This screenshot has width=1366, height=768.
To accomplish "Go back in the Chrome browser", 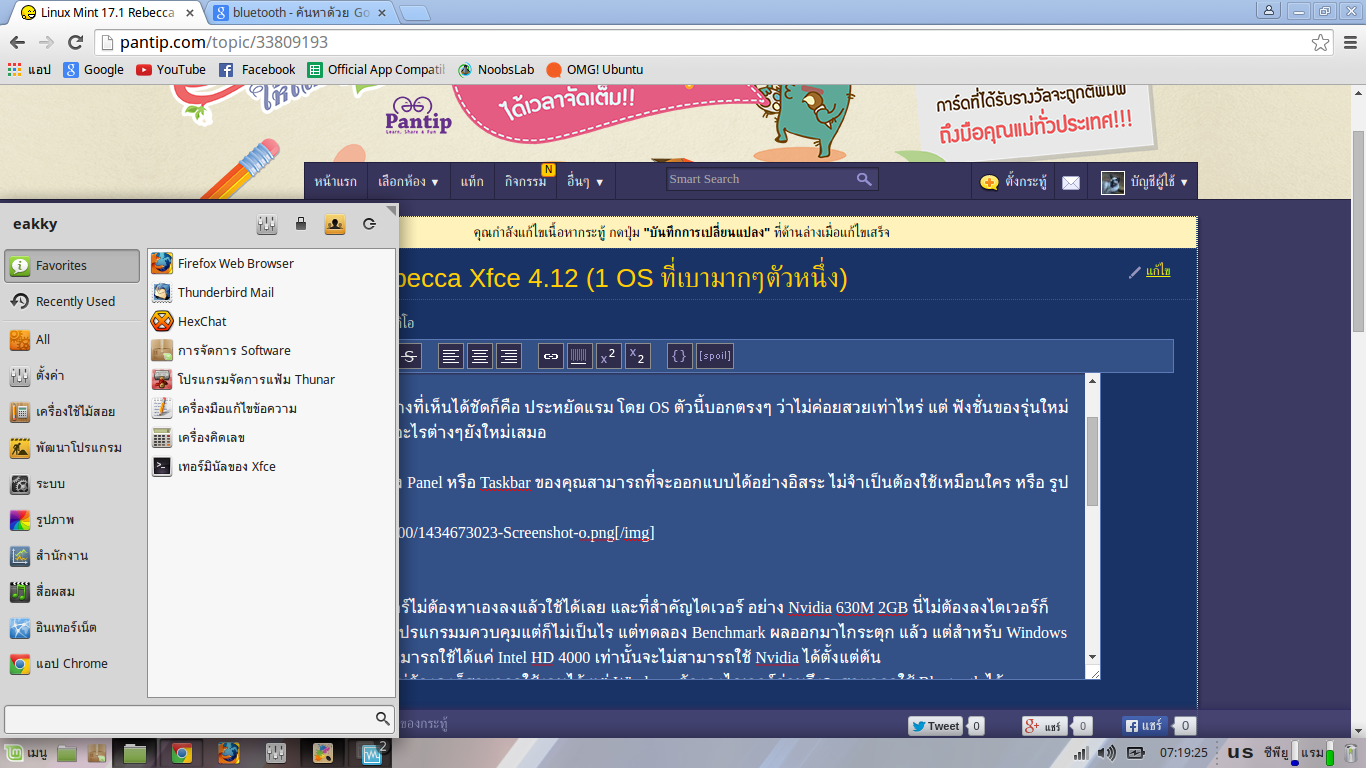I will point(17,42).
